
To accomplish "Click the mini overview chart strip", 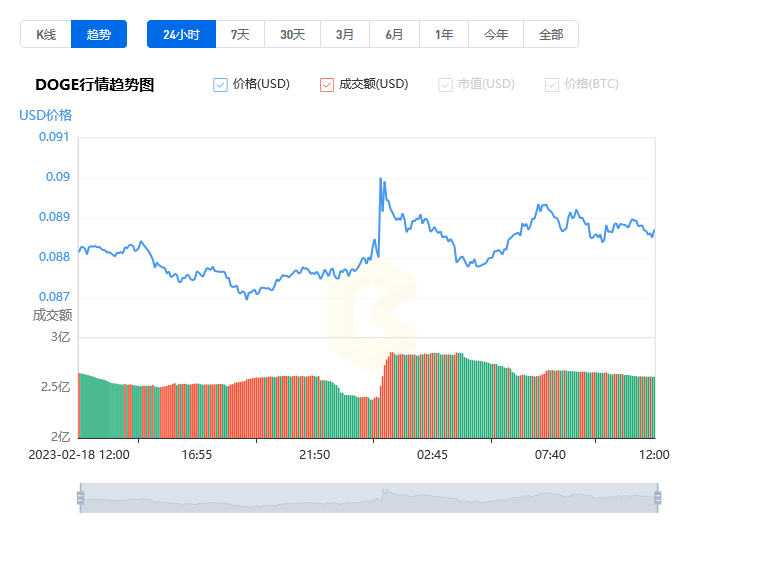I will pyautogui.click(x=369, y=498).
